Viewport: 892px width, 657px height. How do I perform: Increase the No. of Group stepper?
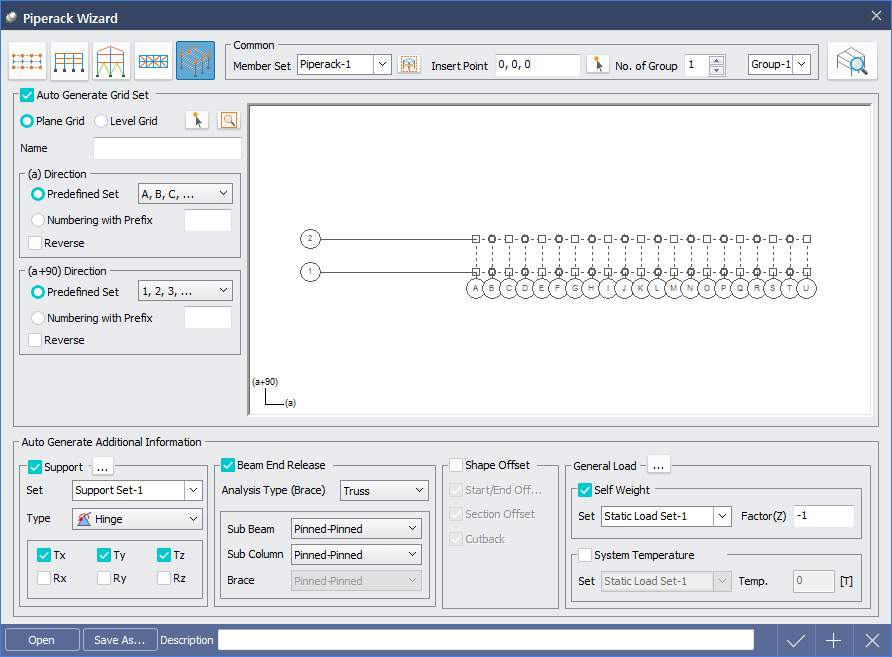[716, 60]
